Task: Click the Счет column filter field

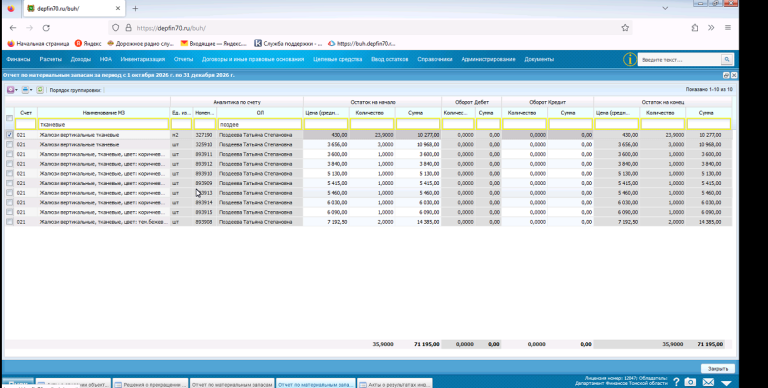Action: 25,124
